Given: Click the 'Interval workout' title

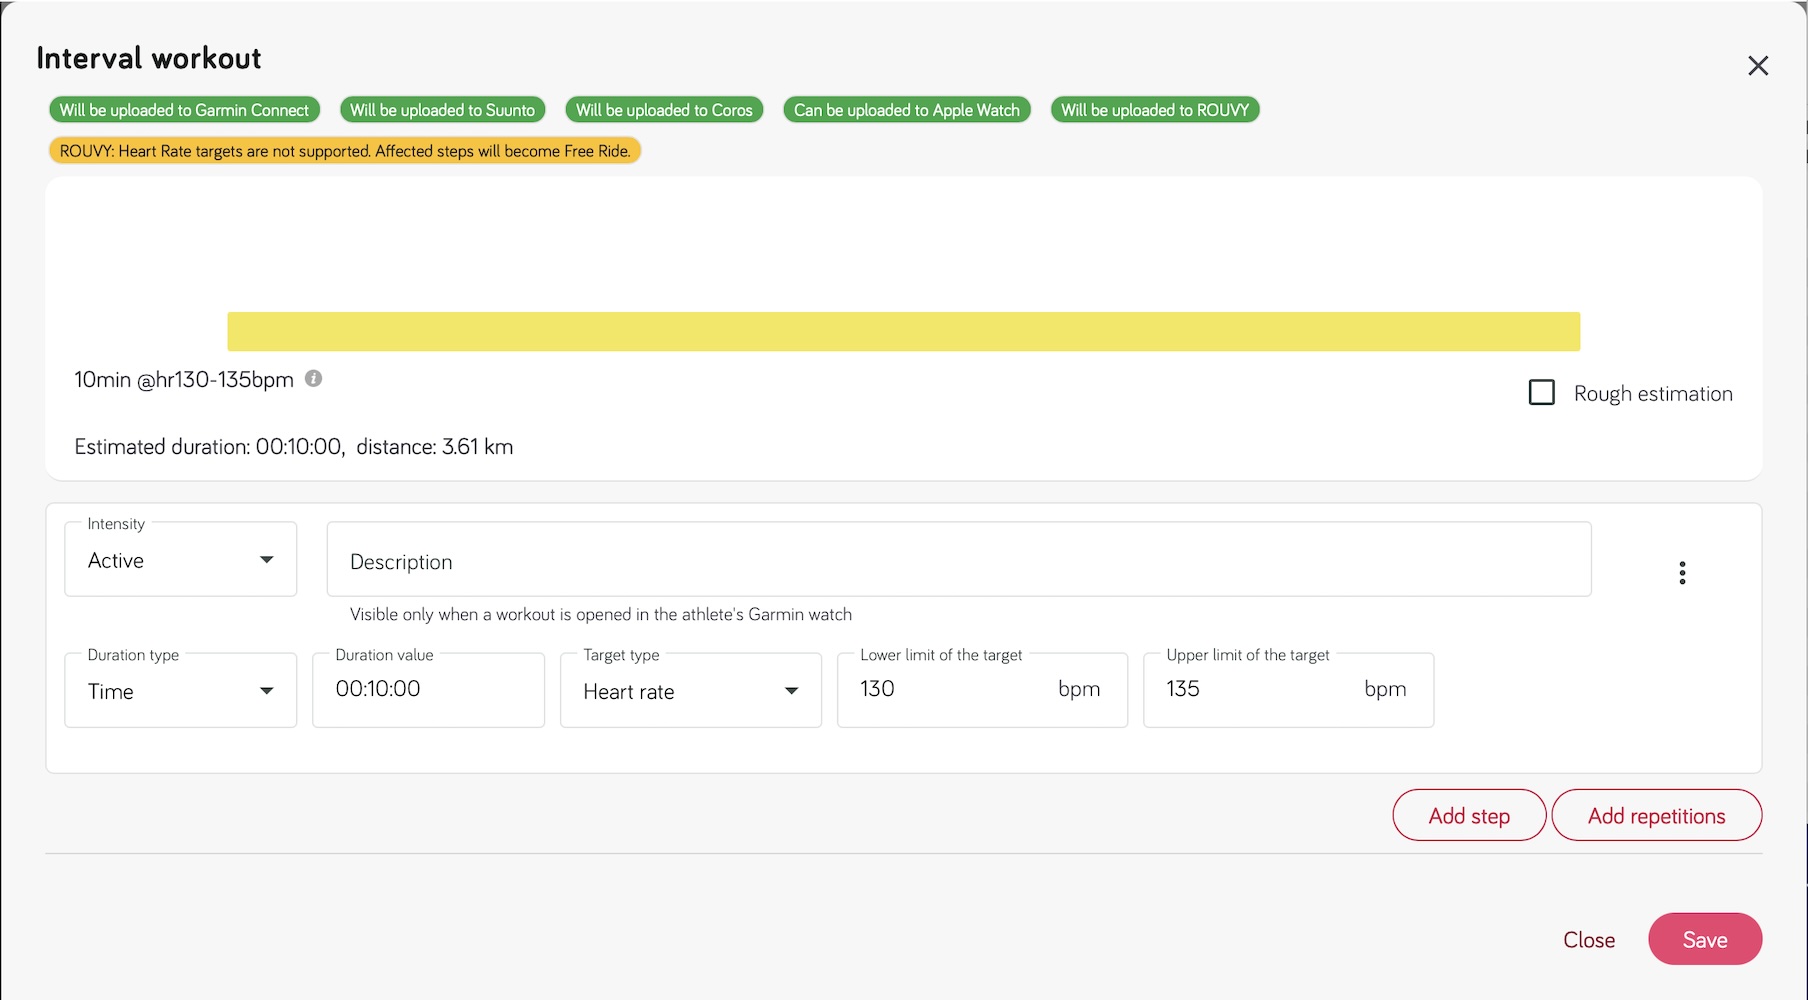Looking at the screenshot, I should (x=149, y=59).
